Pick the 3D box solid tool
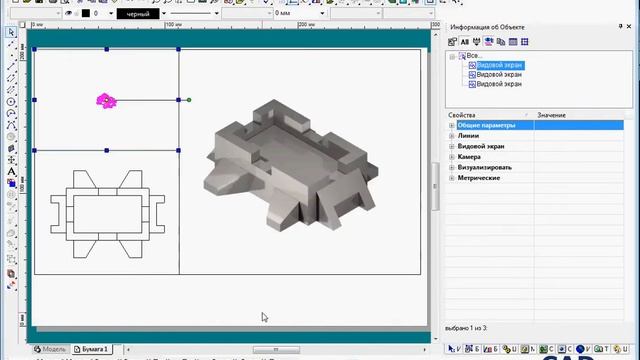The image size is (640, 360). [x=11, y=149]
